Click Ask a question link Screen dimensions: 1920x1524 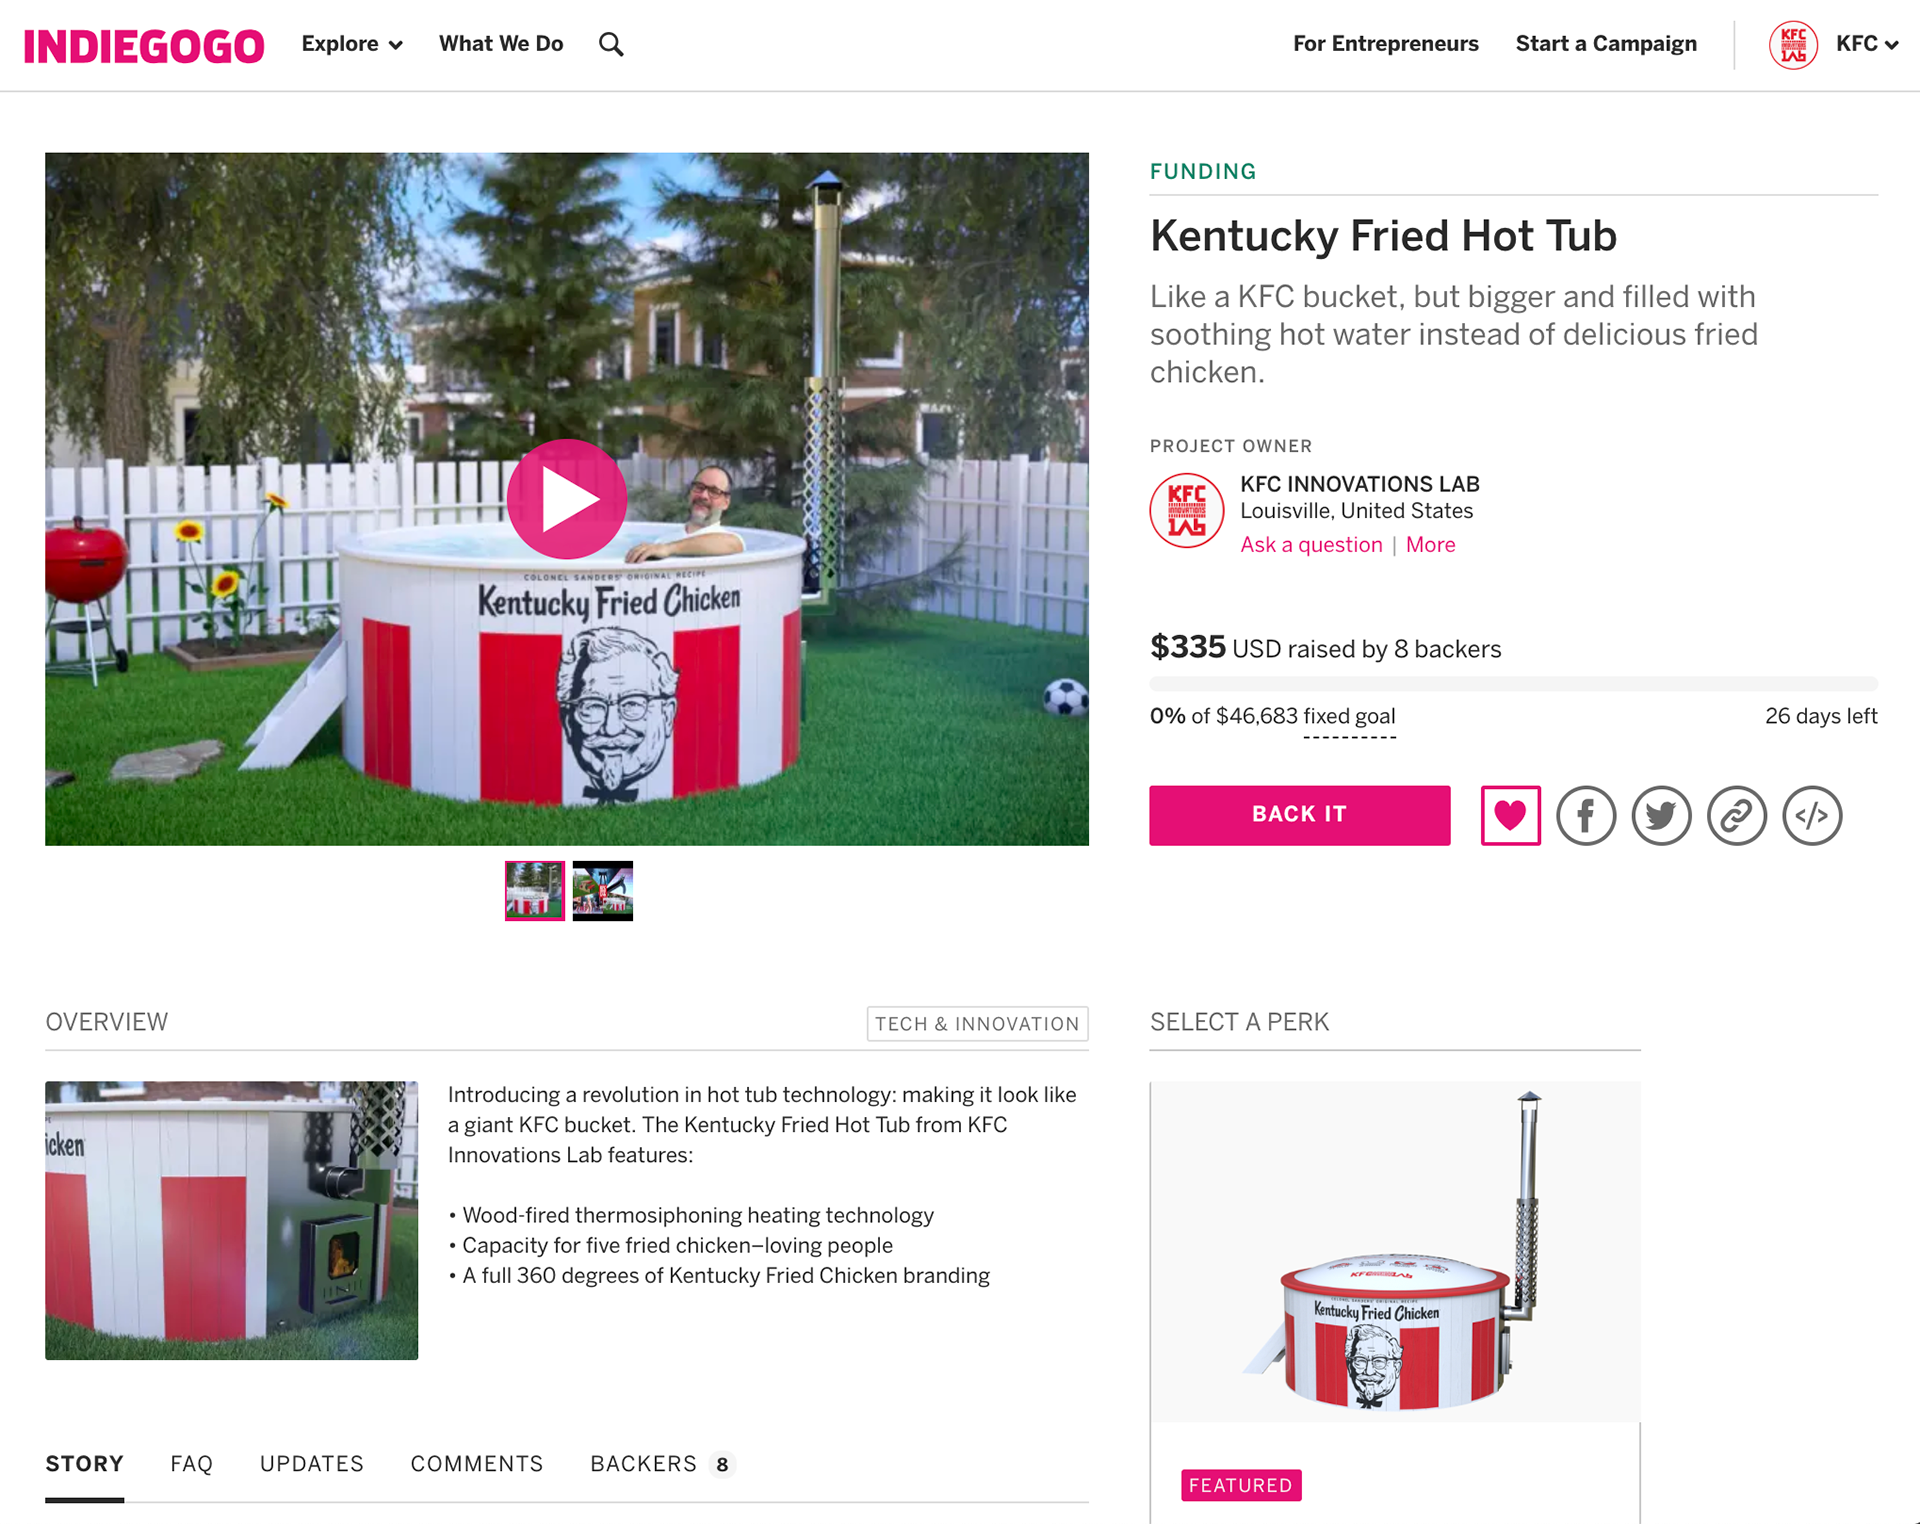pos(1311,545)
